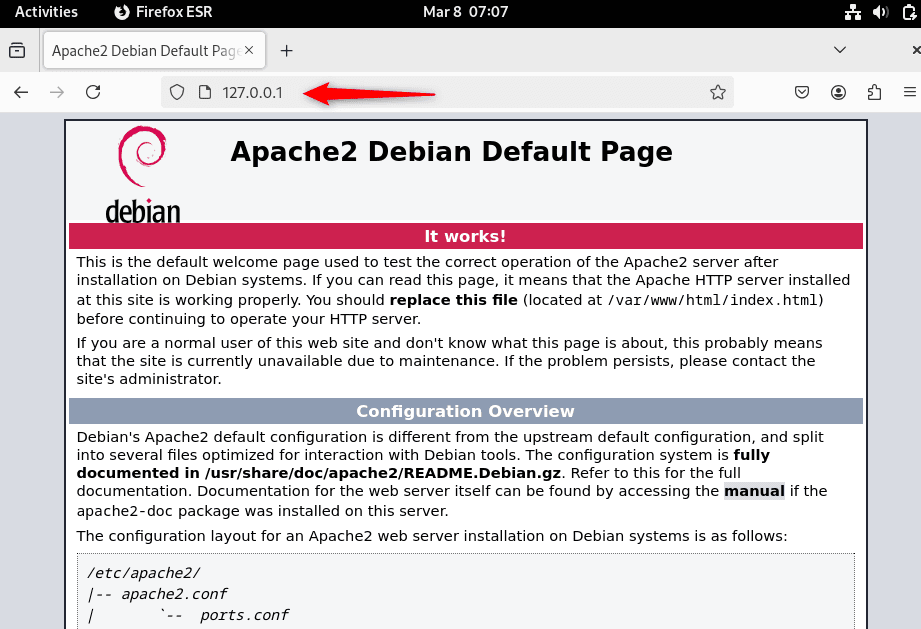921x629 pixels.
Task: Click the network icon in the system tray
Action: [853, 13]
